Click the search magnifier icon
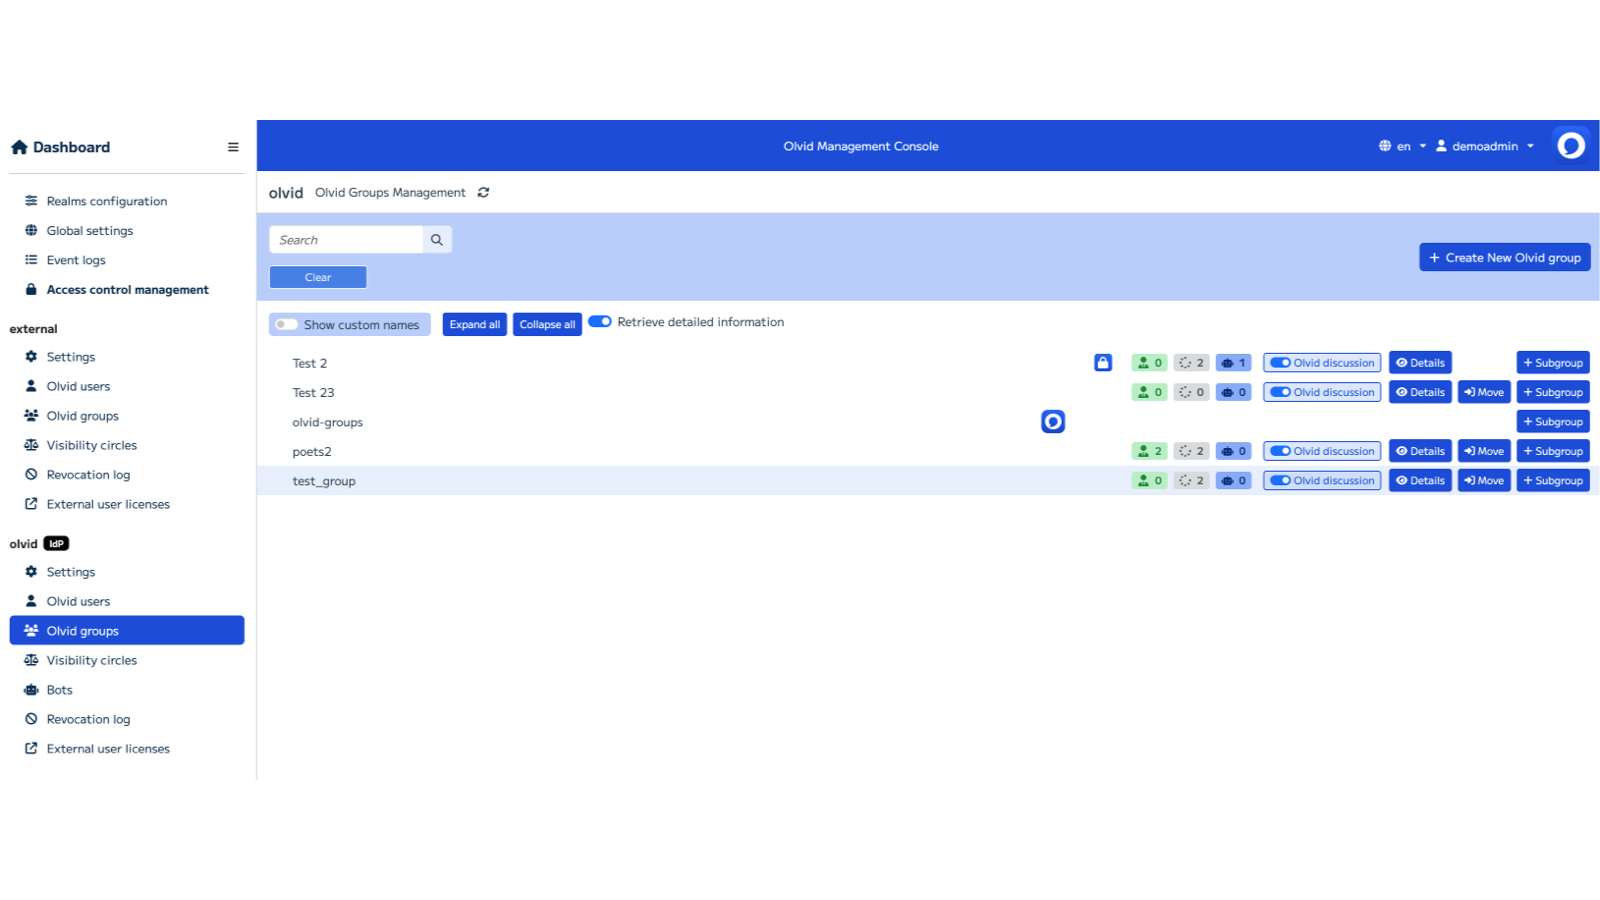This screenshot has height=900, width=1600. pyautogui.click(x=437, y=239)
